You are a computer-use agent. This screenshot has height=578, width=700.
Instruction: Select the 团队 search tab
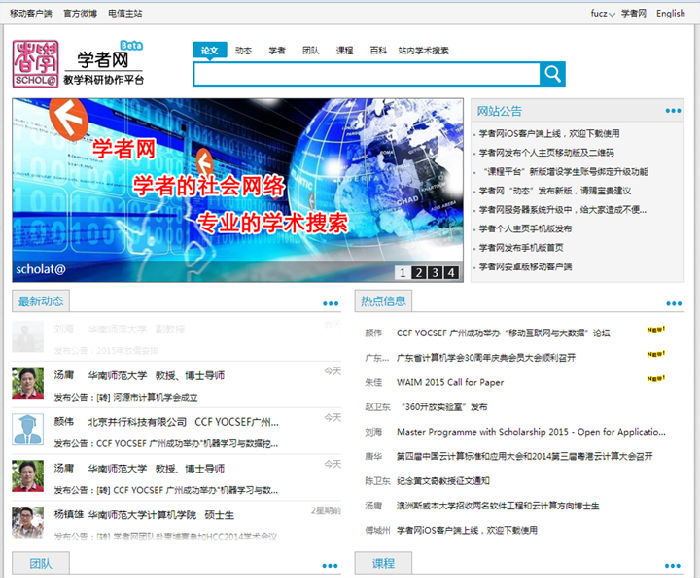pyautogui.click(x=310, y=50)
